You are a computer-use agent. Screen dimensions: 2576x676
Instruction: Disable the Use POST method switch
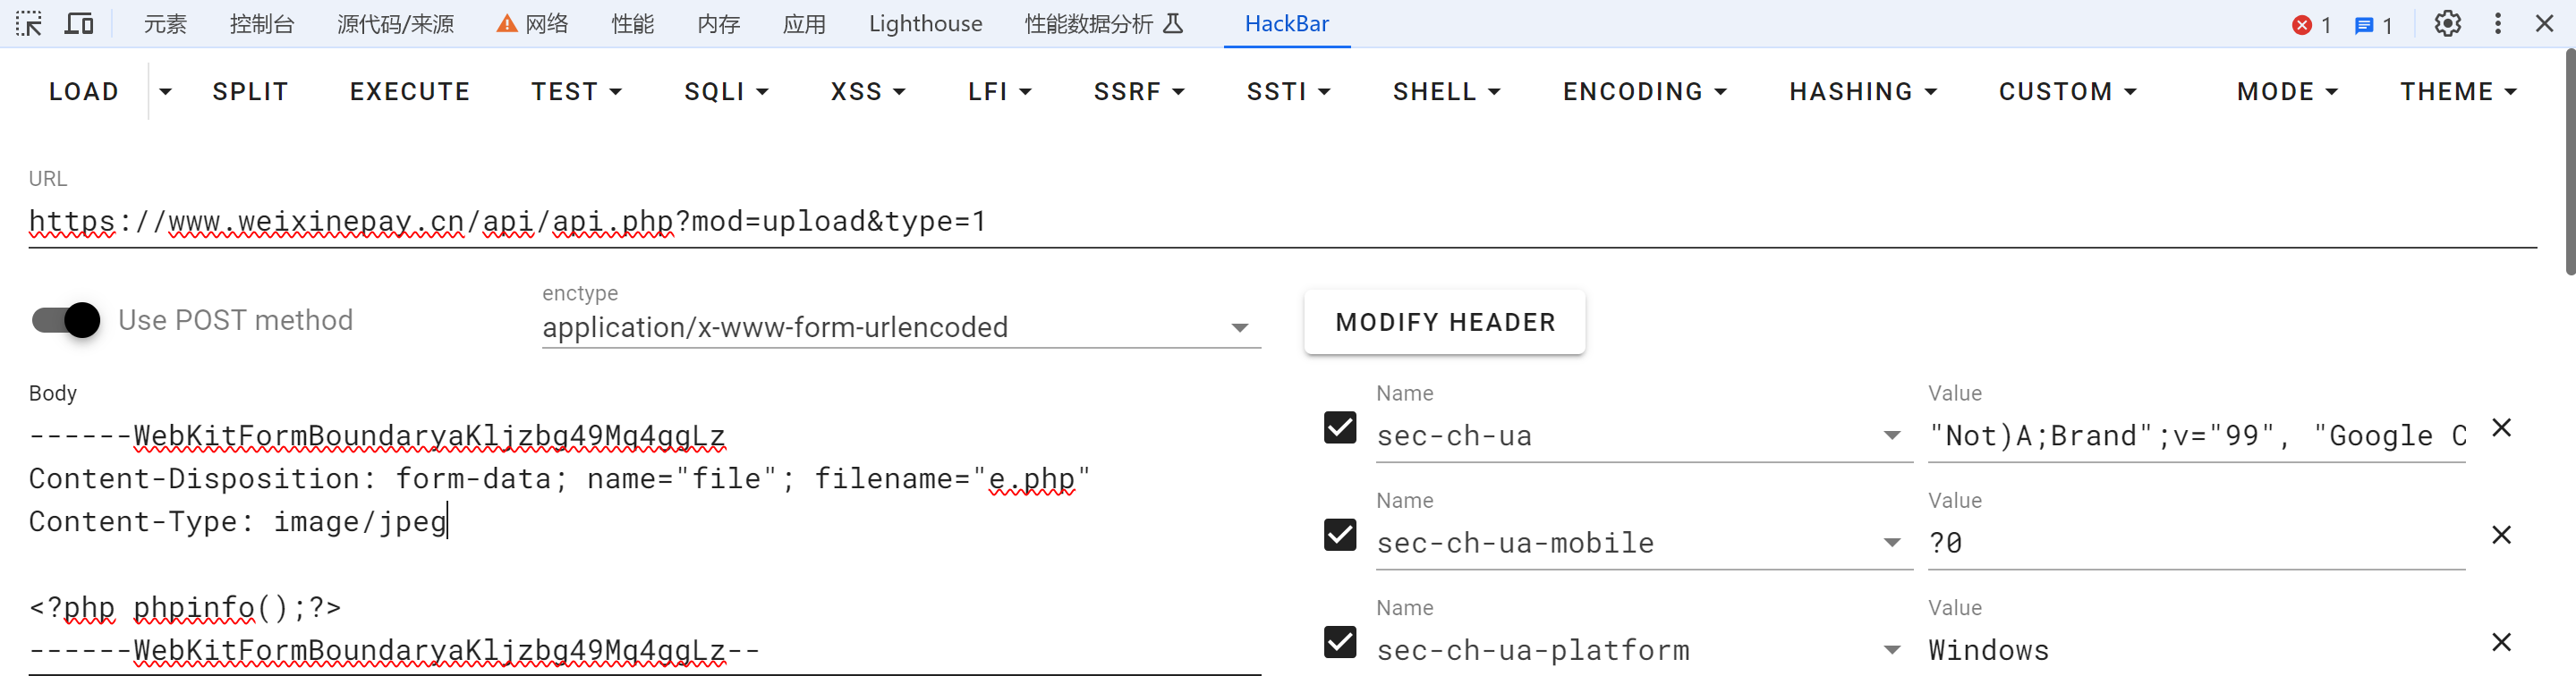[x=66, y=320]
